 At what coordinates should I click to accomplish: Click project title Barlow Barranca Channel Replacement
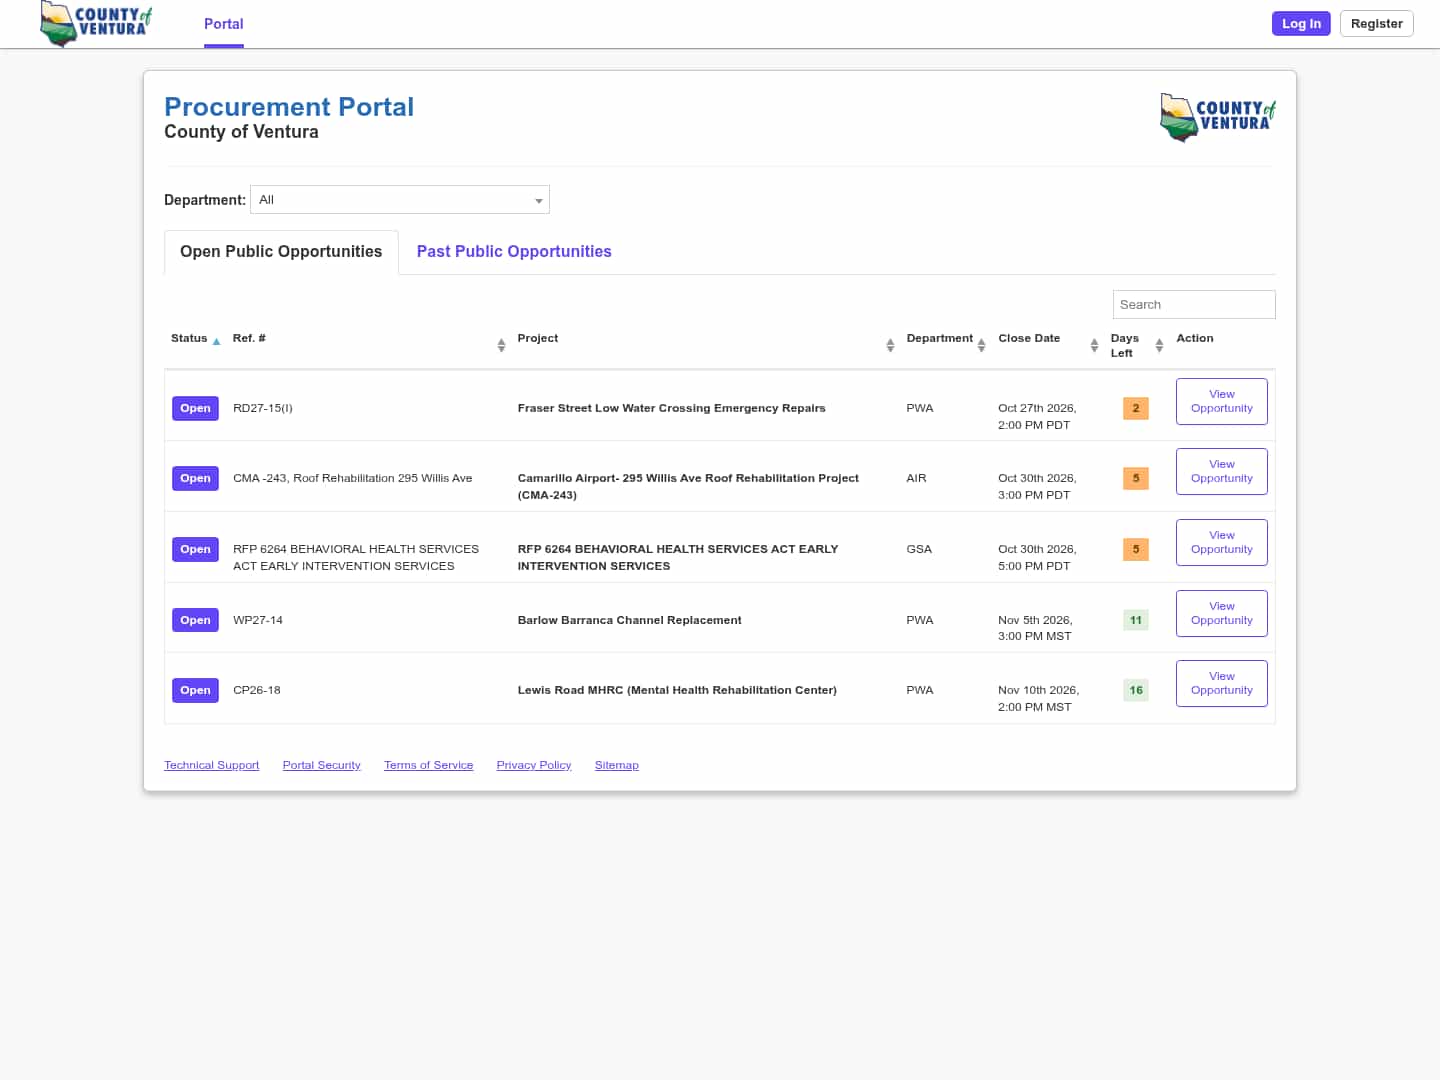[629, 620]
